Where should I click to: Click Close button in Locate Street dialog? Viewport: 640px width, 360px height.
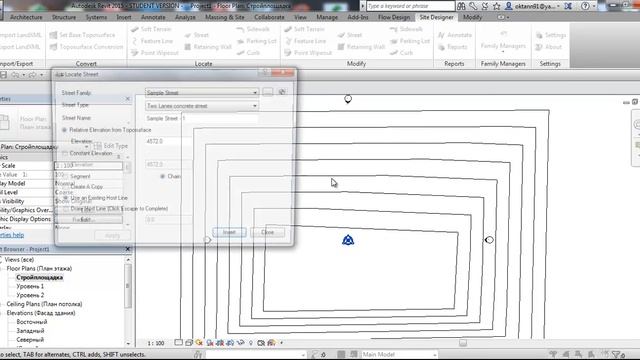(x=268, y=232)
